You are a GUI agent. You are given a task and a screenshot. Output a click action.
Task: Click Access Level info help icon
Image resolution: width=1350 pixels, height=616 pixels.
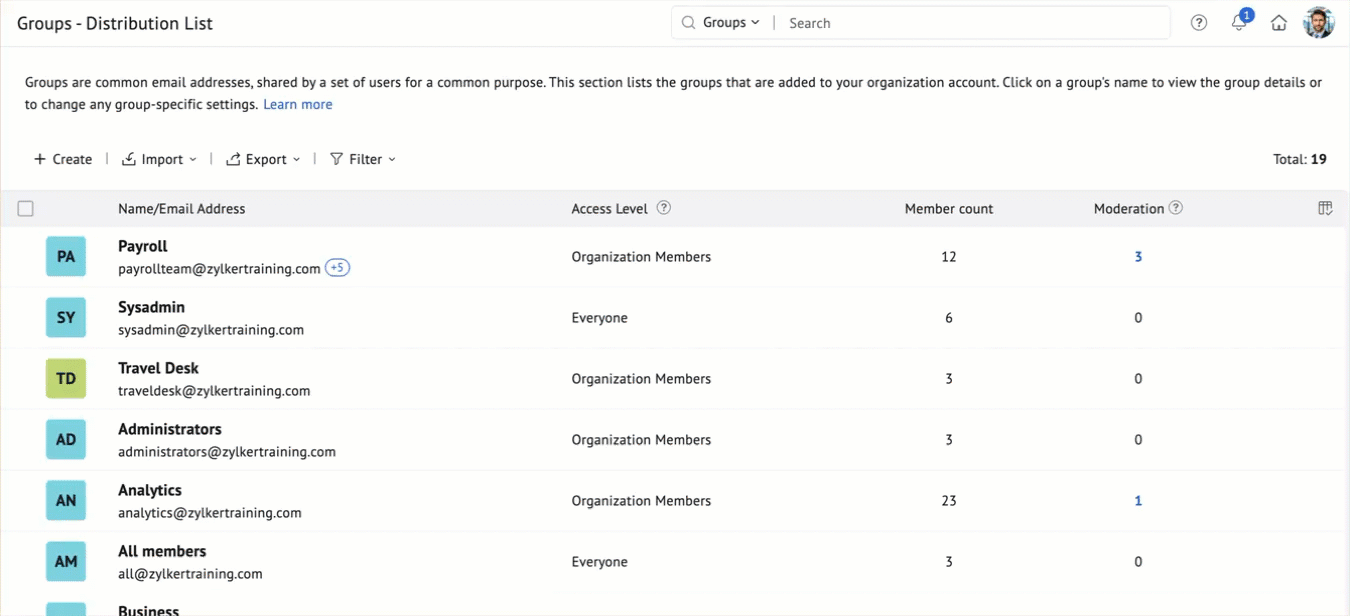click(663, 208)
